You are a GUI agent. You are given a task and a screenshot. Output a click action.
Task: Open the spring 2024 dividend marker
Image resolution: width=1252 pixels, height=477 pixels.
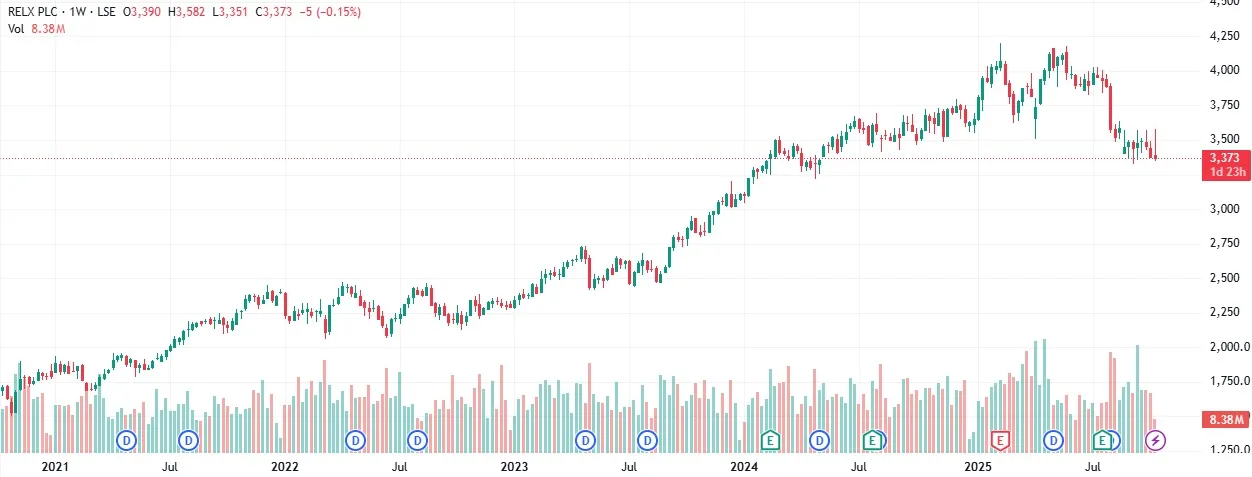(819, 439)
